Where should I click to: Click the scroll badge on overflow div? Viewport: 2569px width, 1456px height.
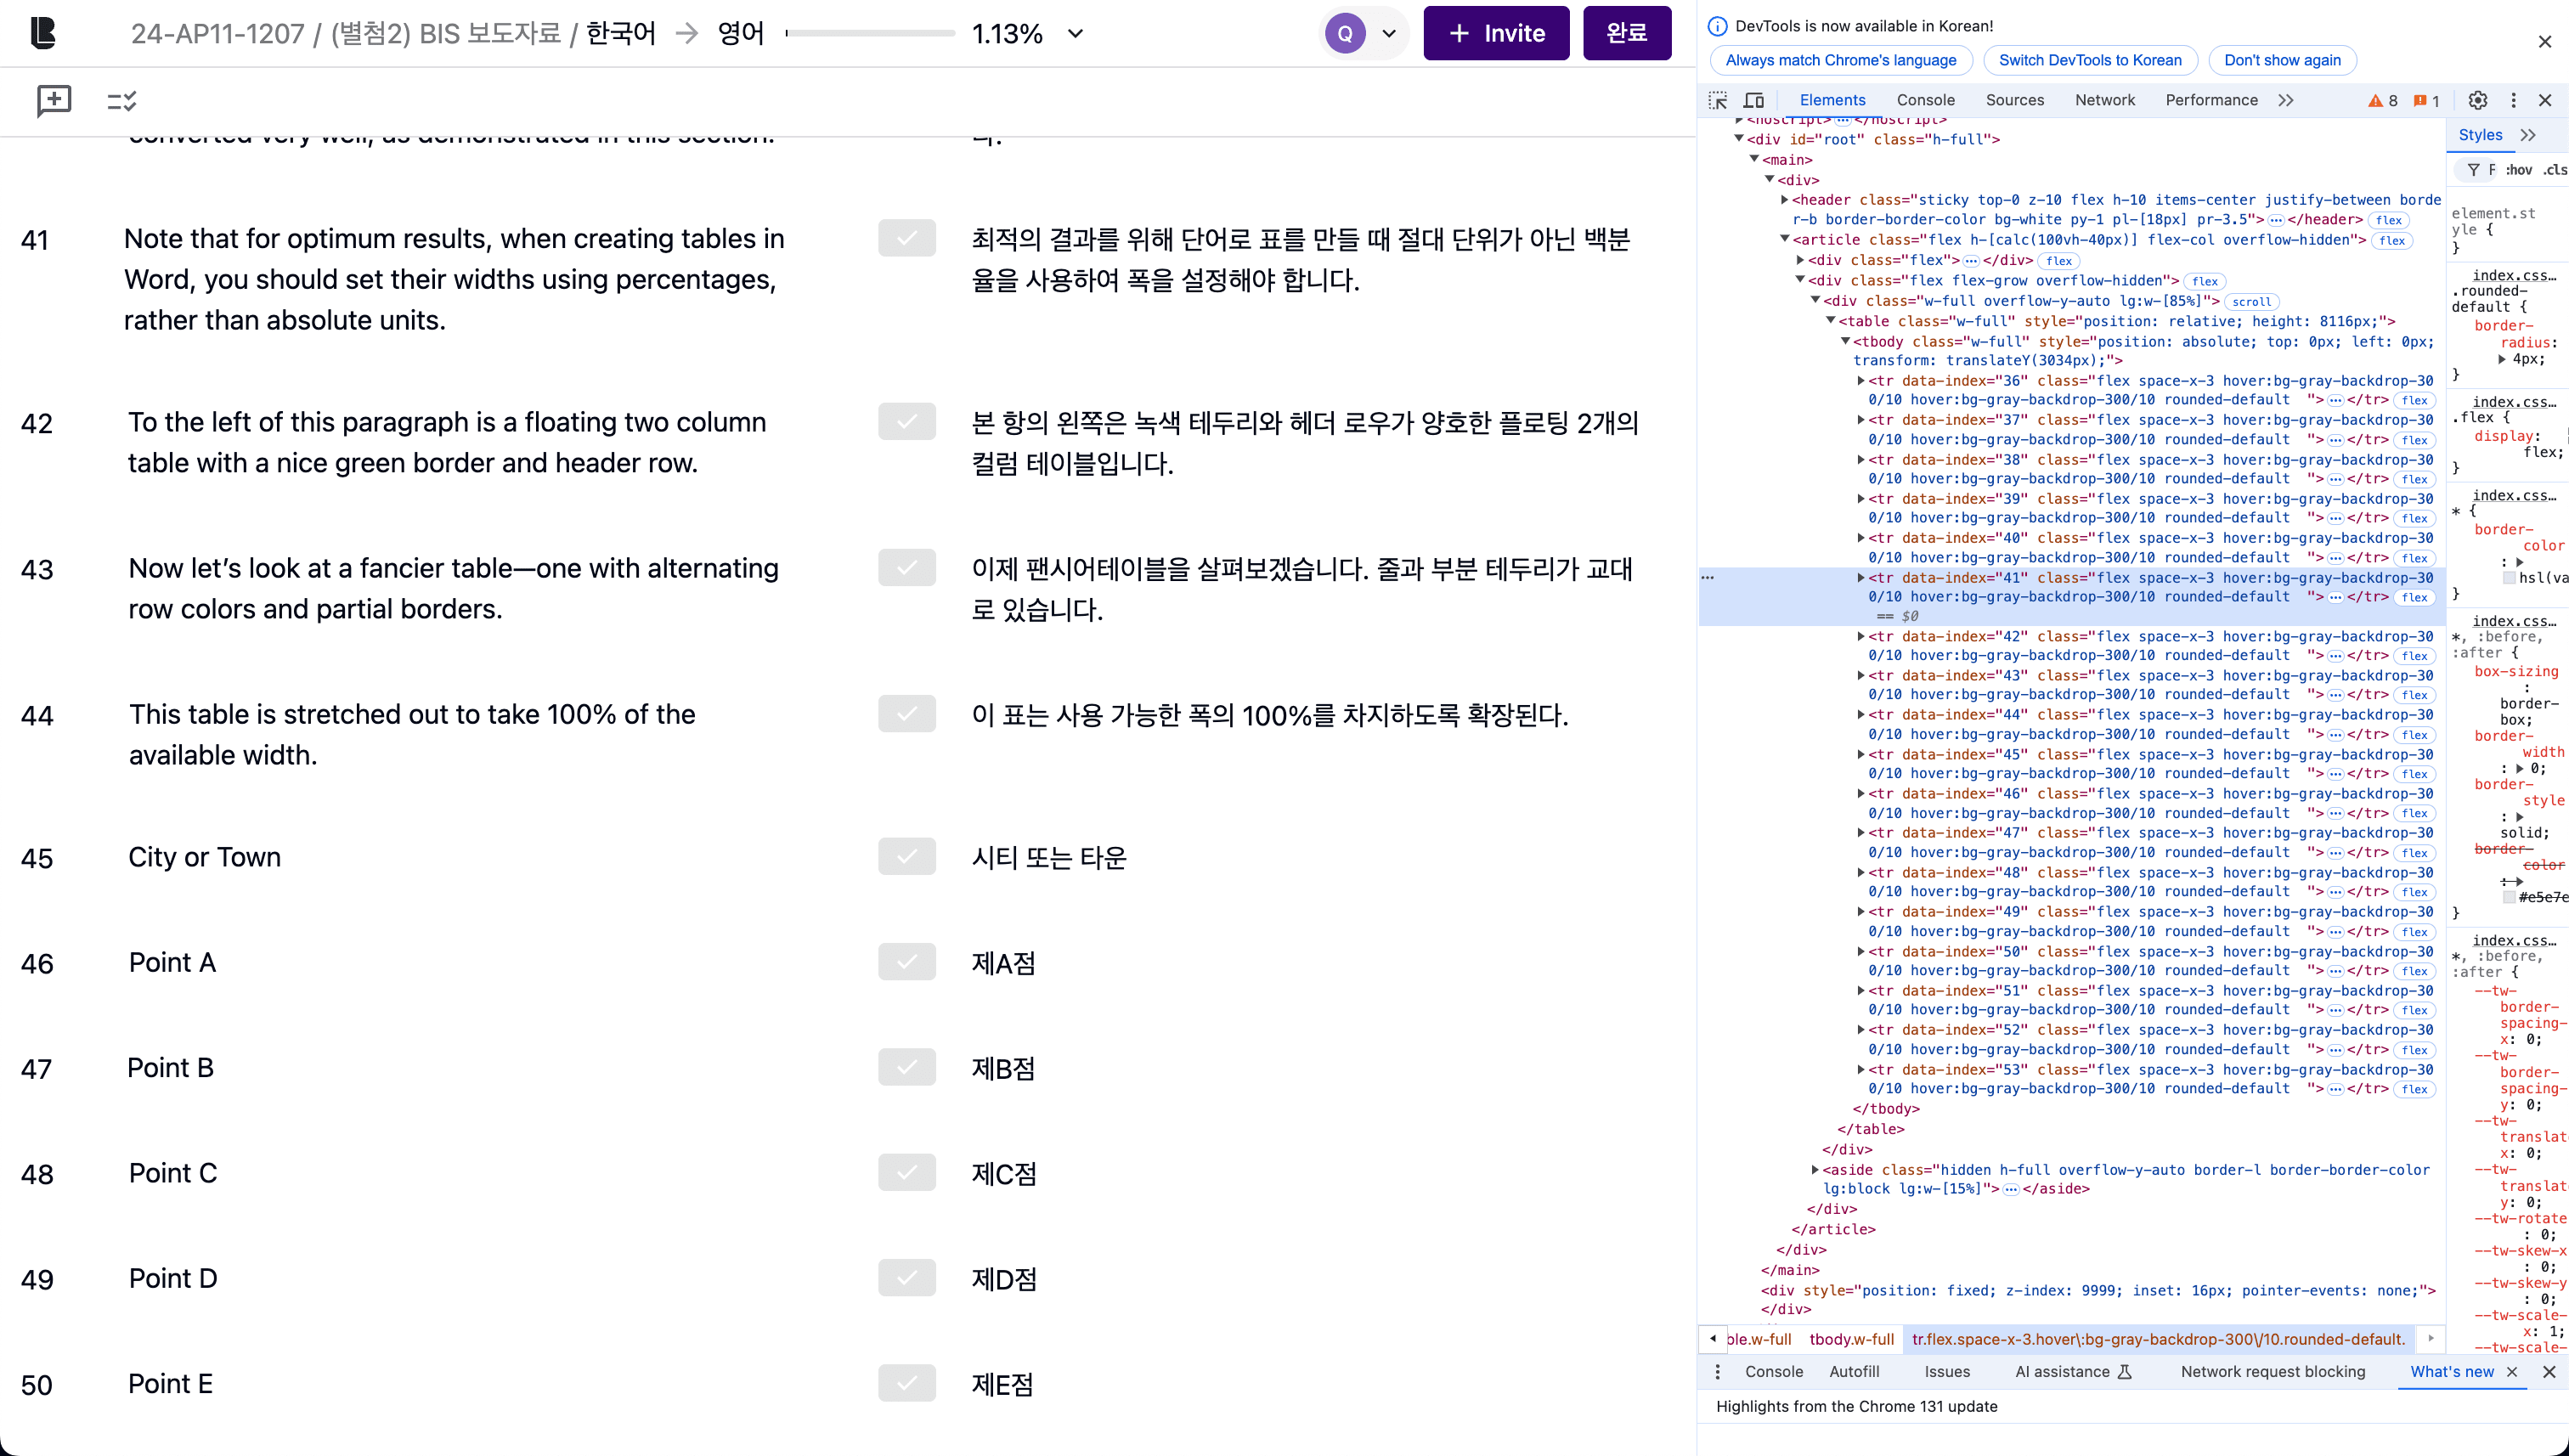[2251, 302]
